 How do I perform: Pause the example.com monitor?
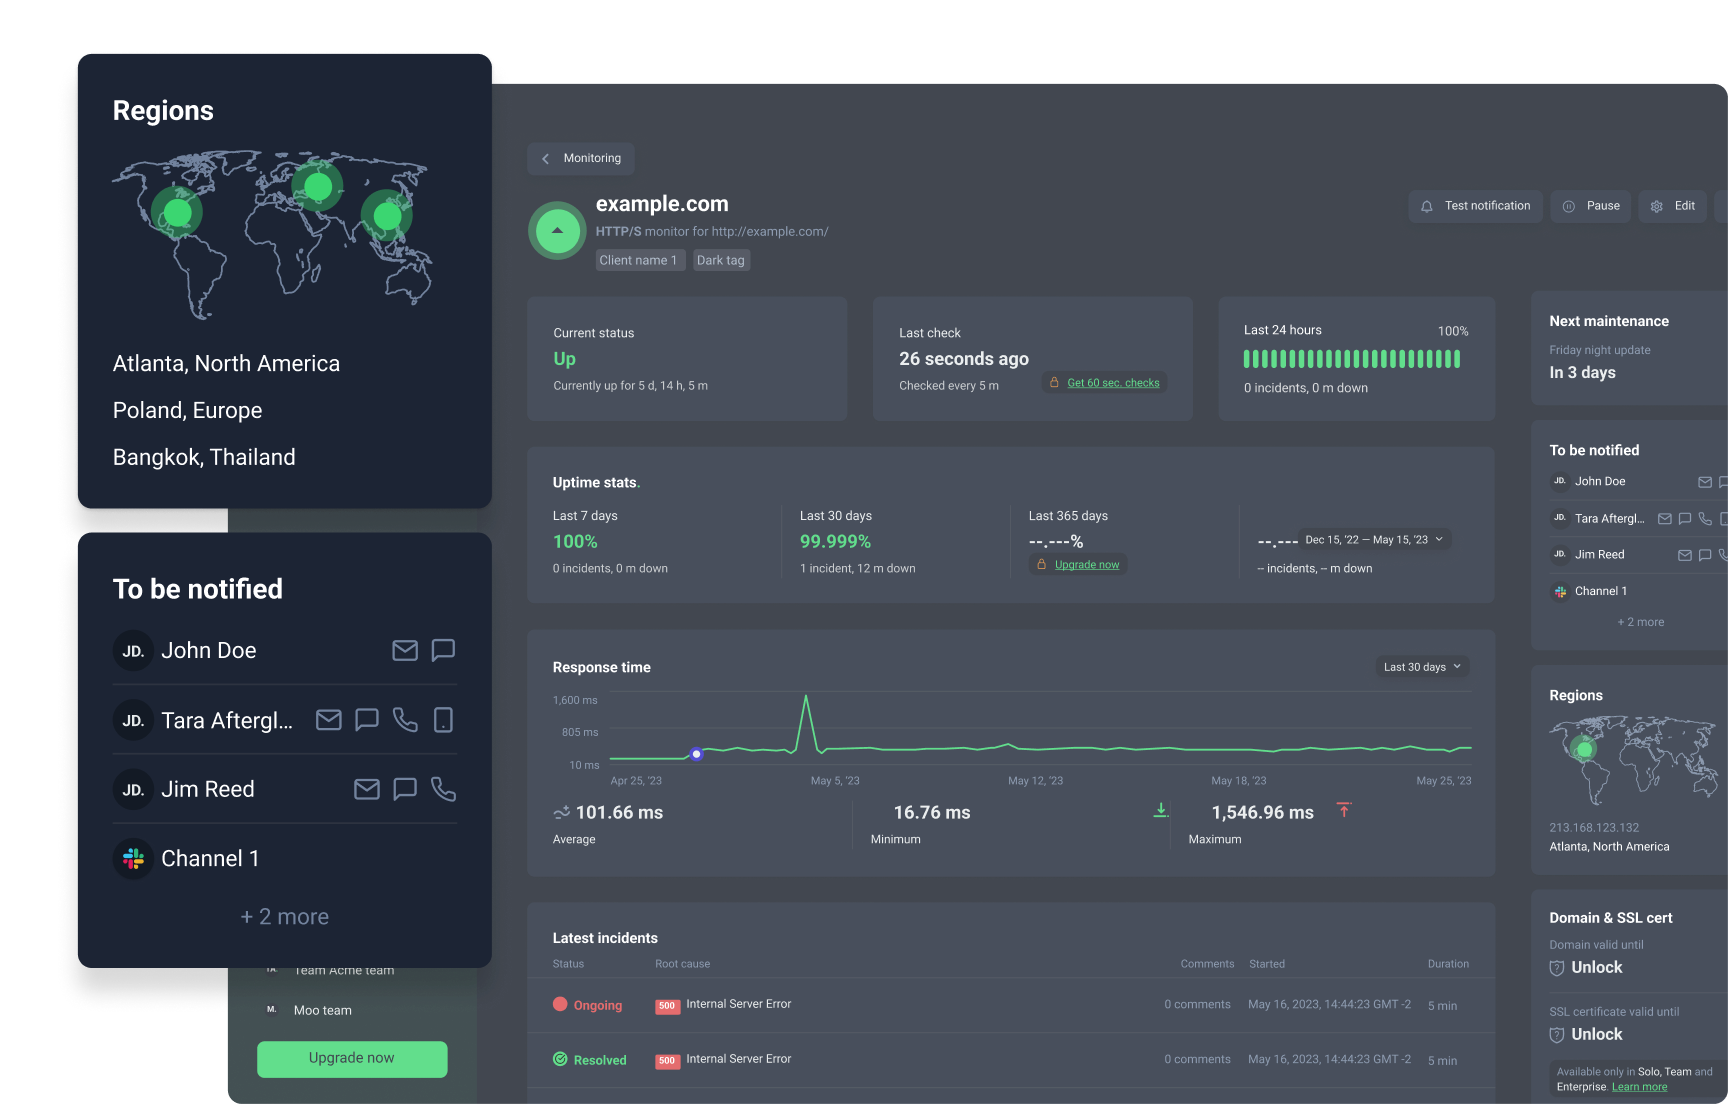[x=1591, y=206]
